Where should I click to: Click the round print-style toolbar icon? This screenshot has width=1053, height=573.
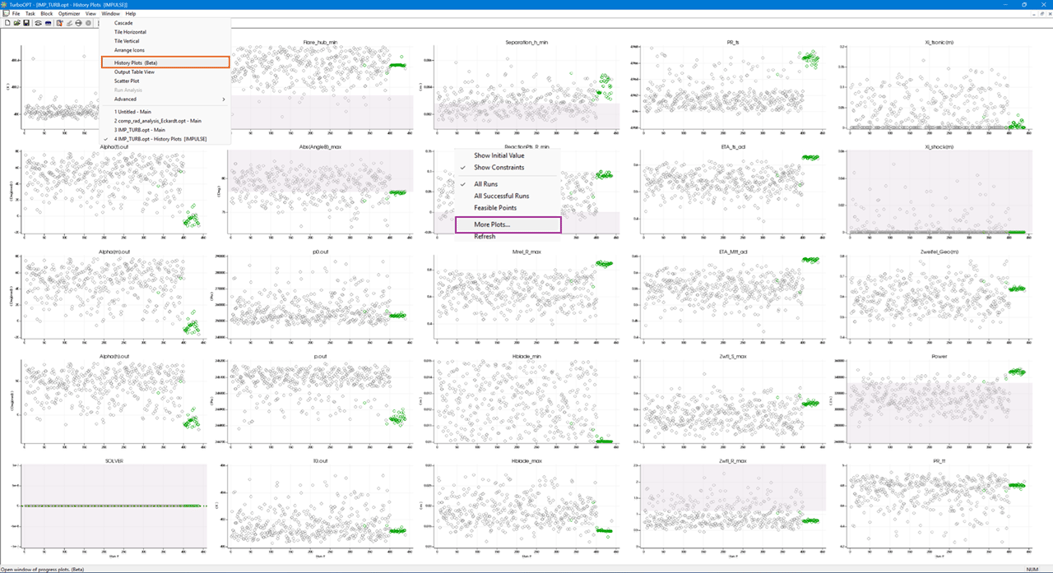coord(79,23)
